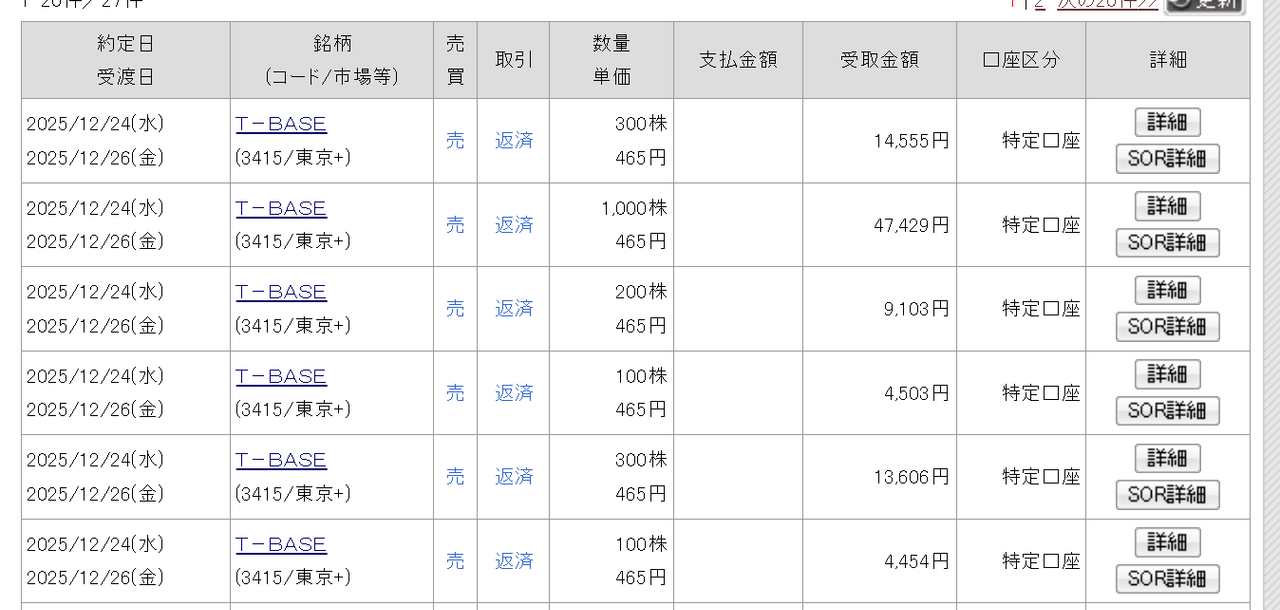Open 詳細 for the 4,503円 trade

(1167, 374)
